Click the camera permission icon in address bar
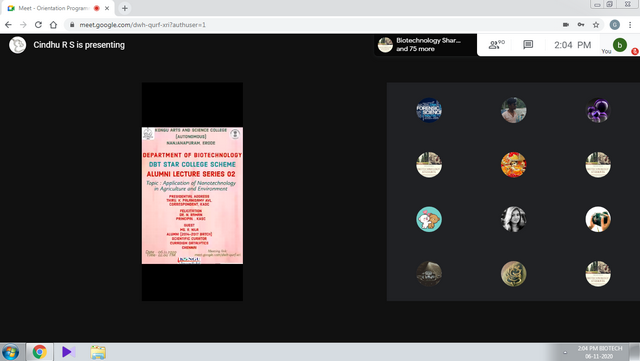This screenshot has height=361, width=640. 566,25
